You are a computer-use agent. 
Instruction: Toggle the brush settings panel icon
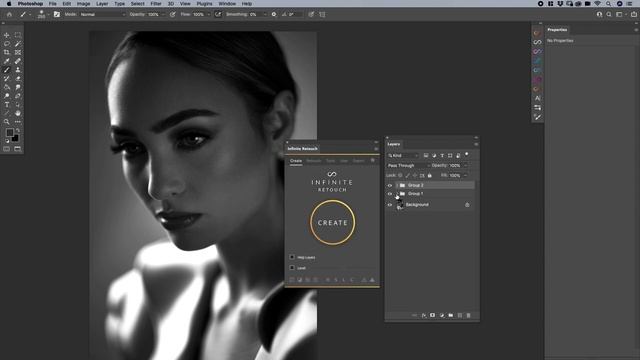point(57,14)
